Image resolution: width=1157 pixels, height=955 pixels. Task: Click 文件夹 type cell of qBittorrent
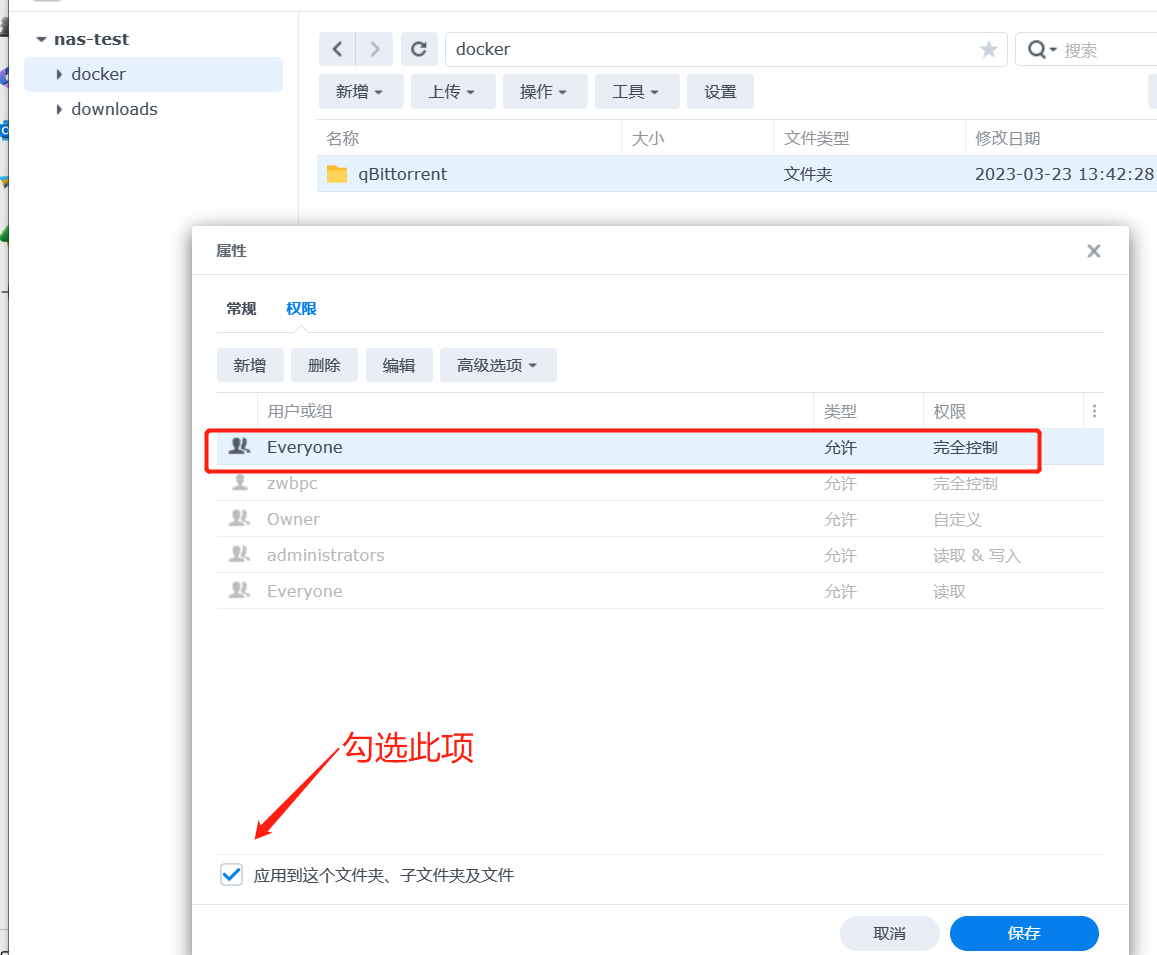click(x=808, y=174)
